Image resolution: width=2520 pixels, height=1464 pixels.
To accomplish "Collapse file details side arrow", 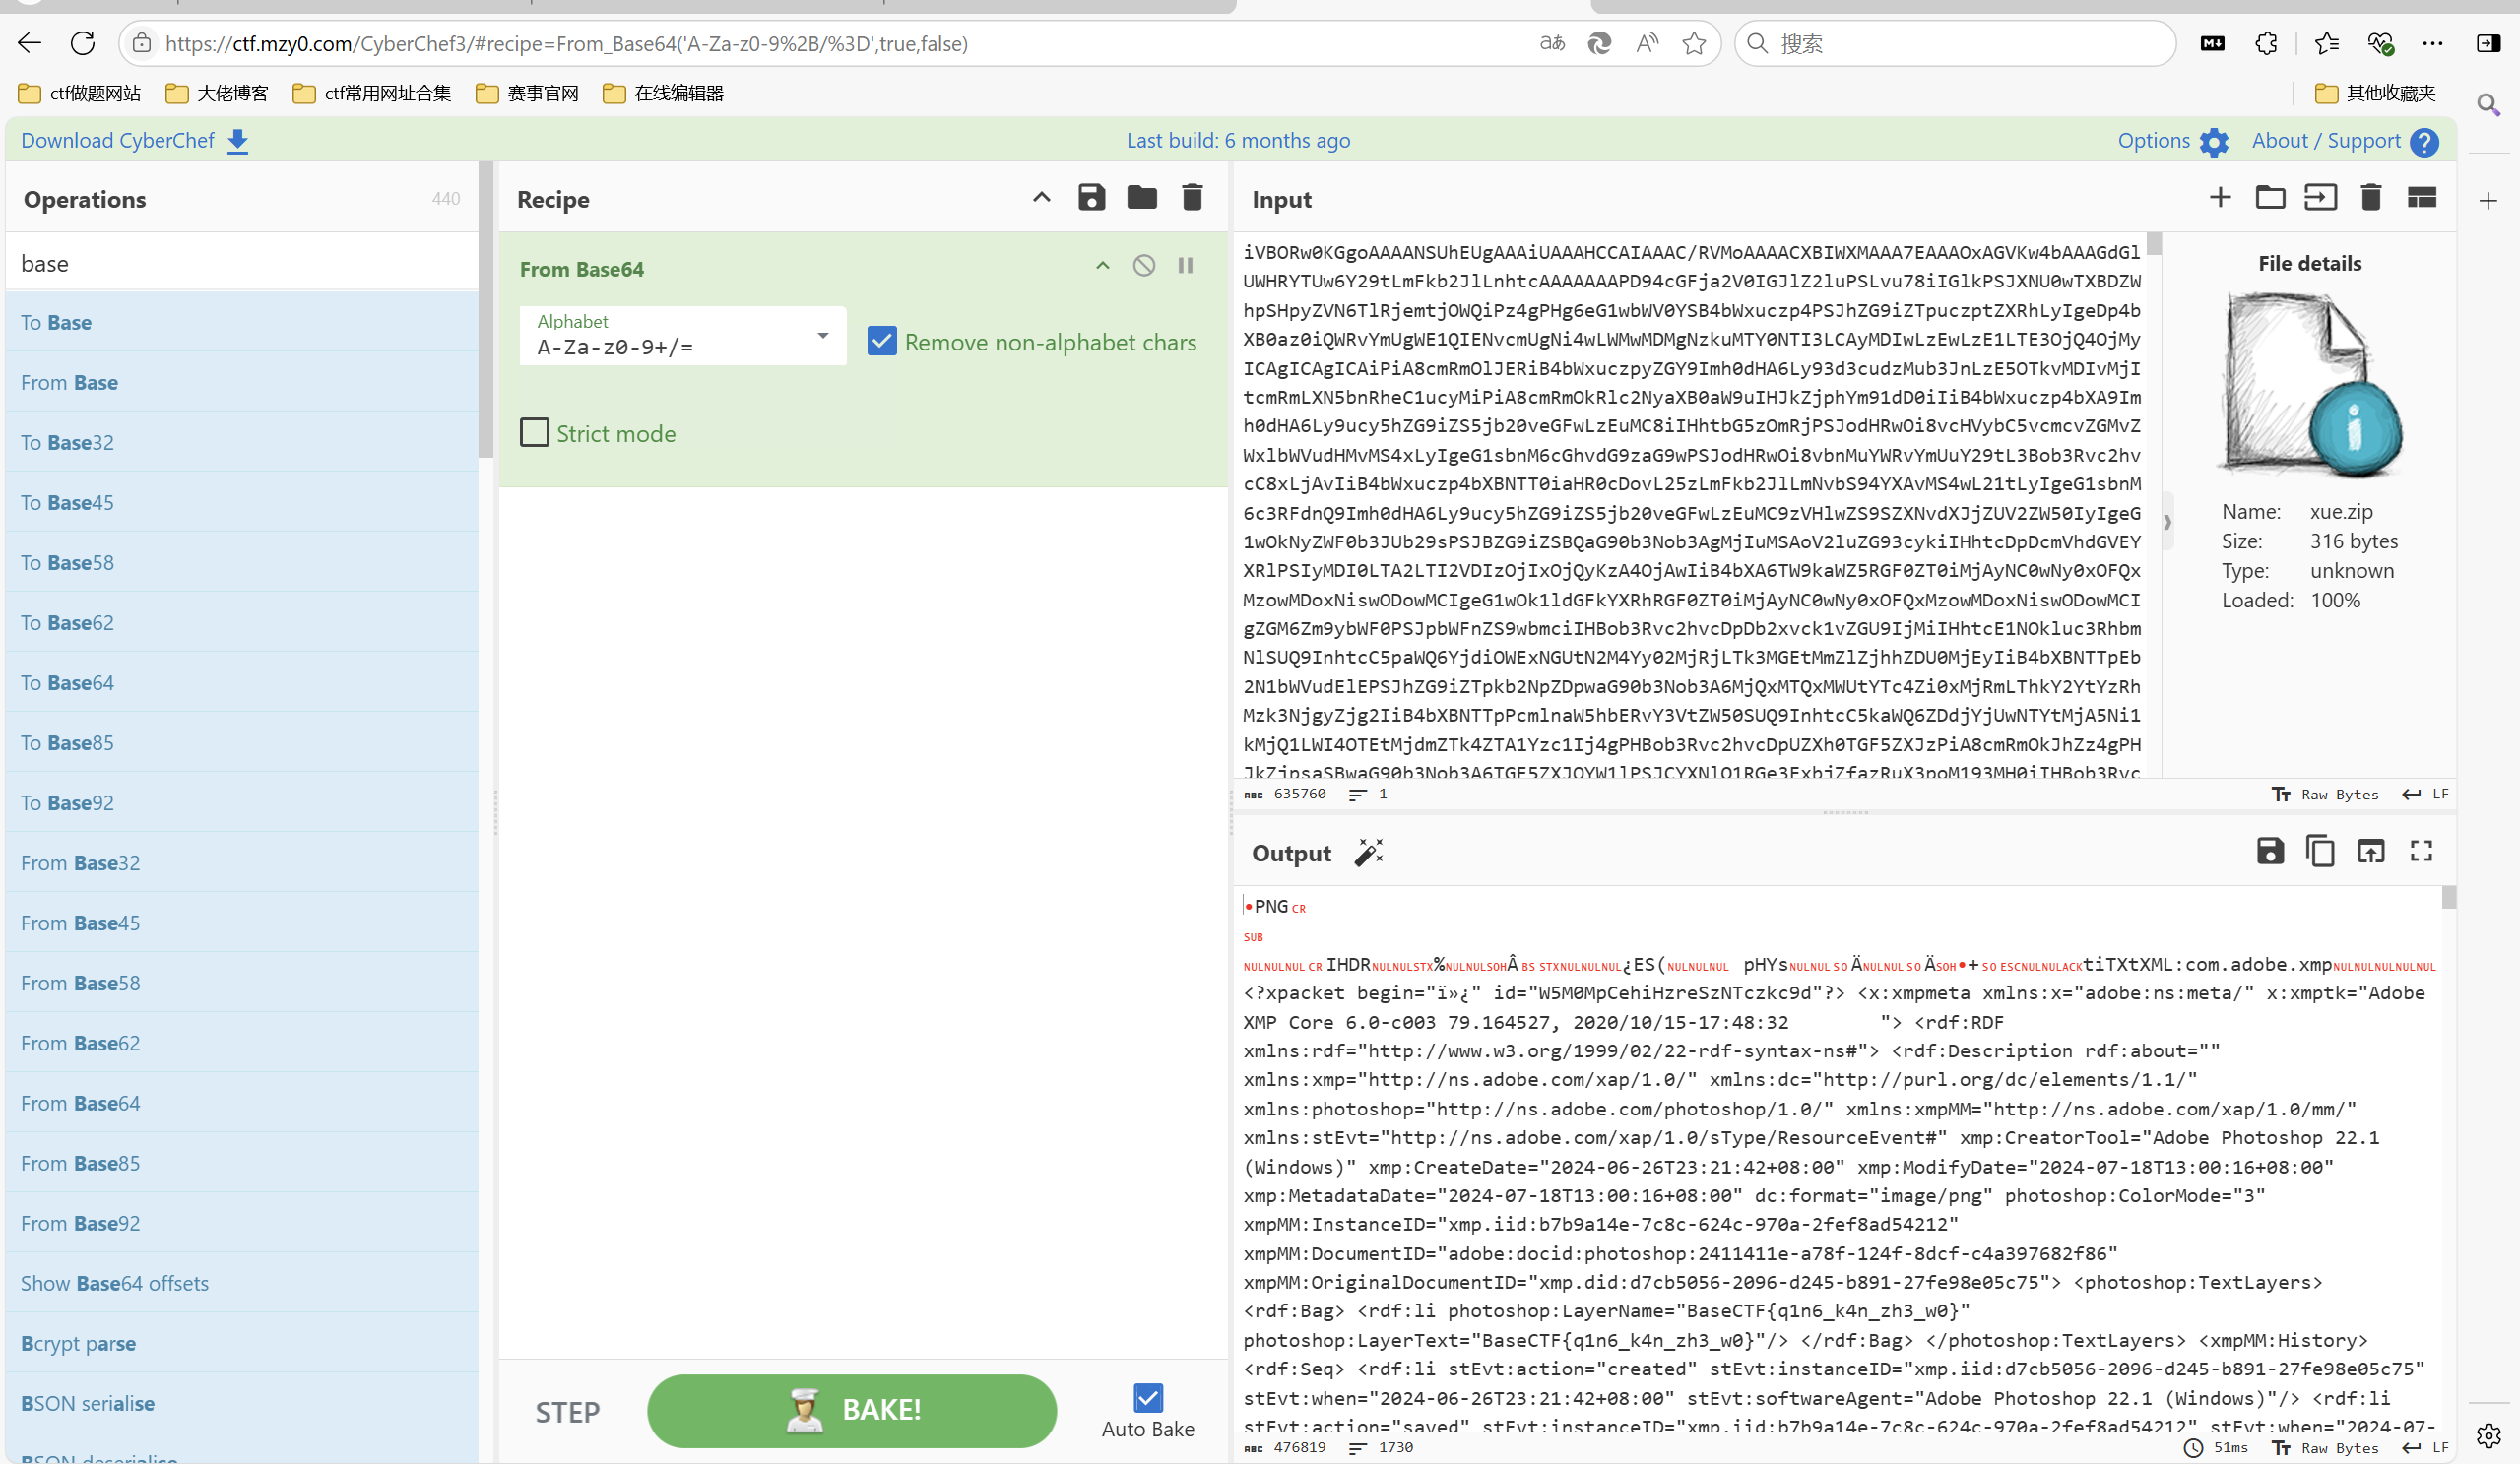I will coord(2167,521).
